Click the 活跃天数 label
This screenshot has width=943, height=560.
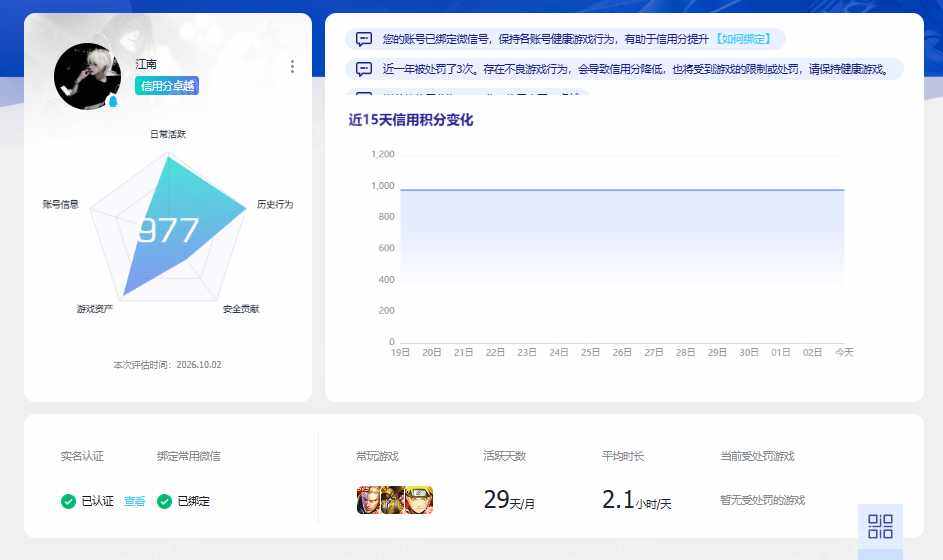pyautogui.click(x=505, y=457)
